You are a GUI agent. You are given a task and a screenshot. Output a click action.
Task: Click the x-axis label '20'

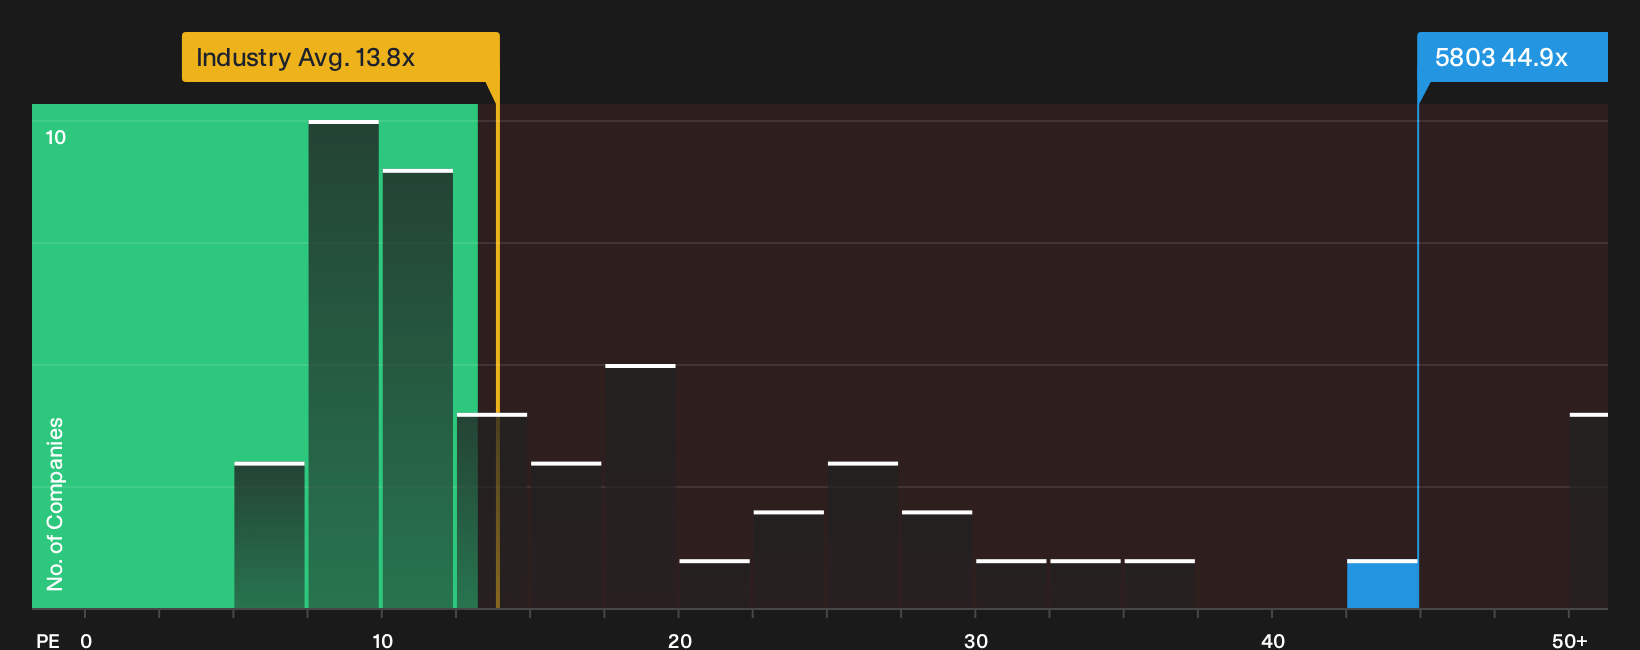[680, 640]
